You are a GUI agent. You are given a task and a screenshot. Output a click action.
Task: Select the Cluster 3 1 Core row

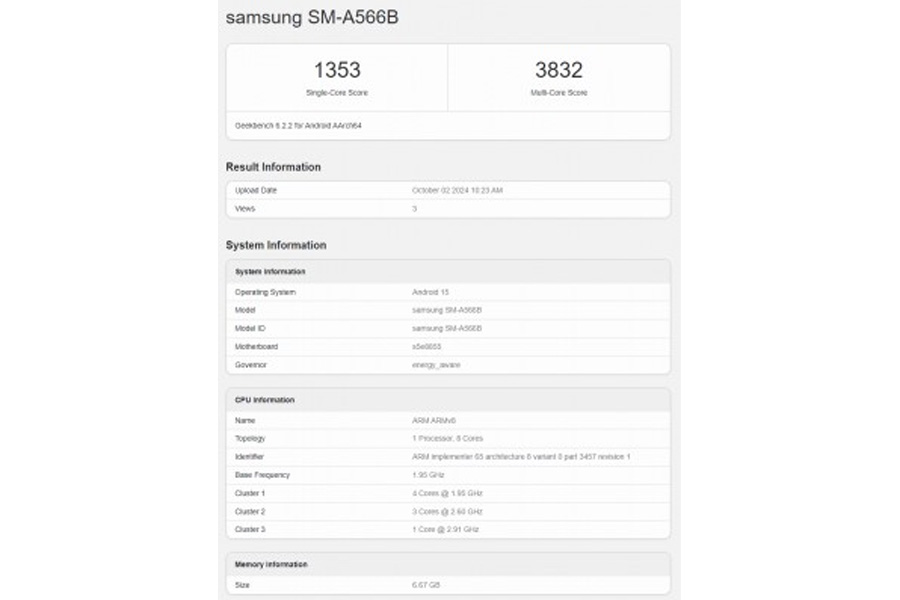coord(448,528)
